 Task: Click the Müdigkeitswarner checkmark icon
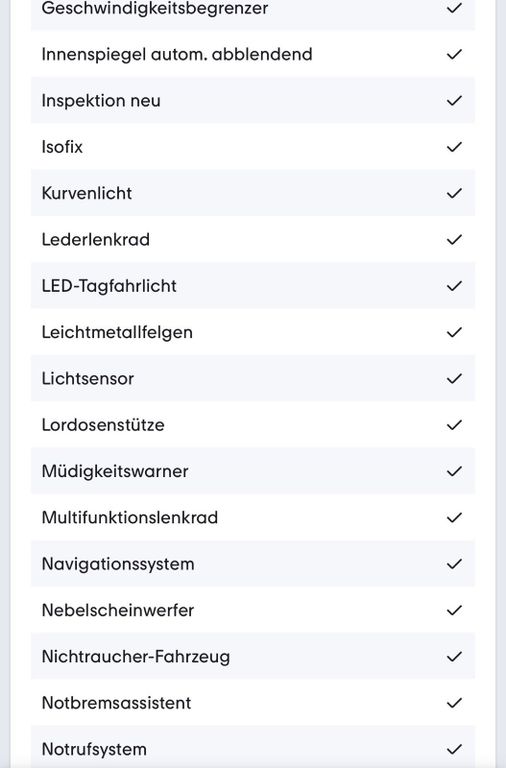coord(454,471)
